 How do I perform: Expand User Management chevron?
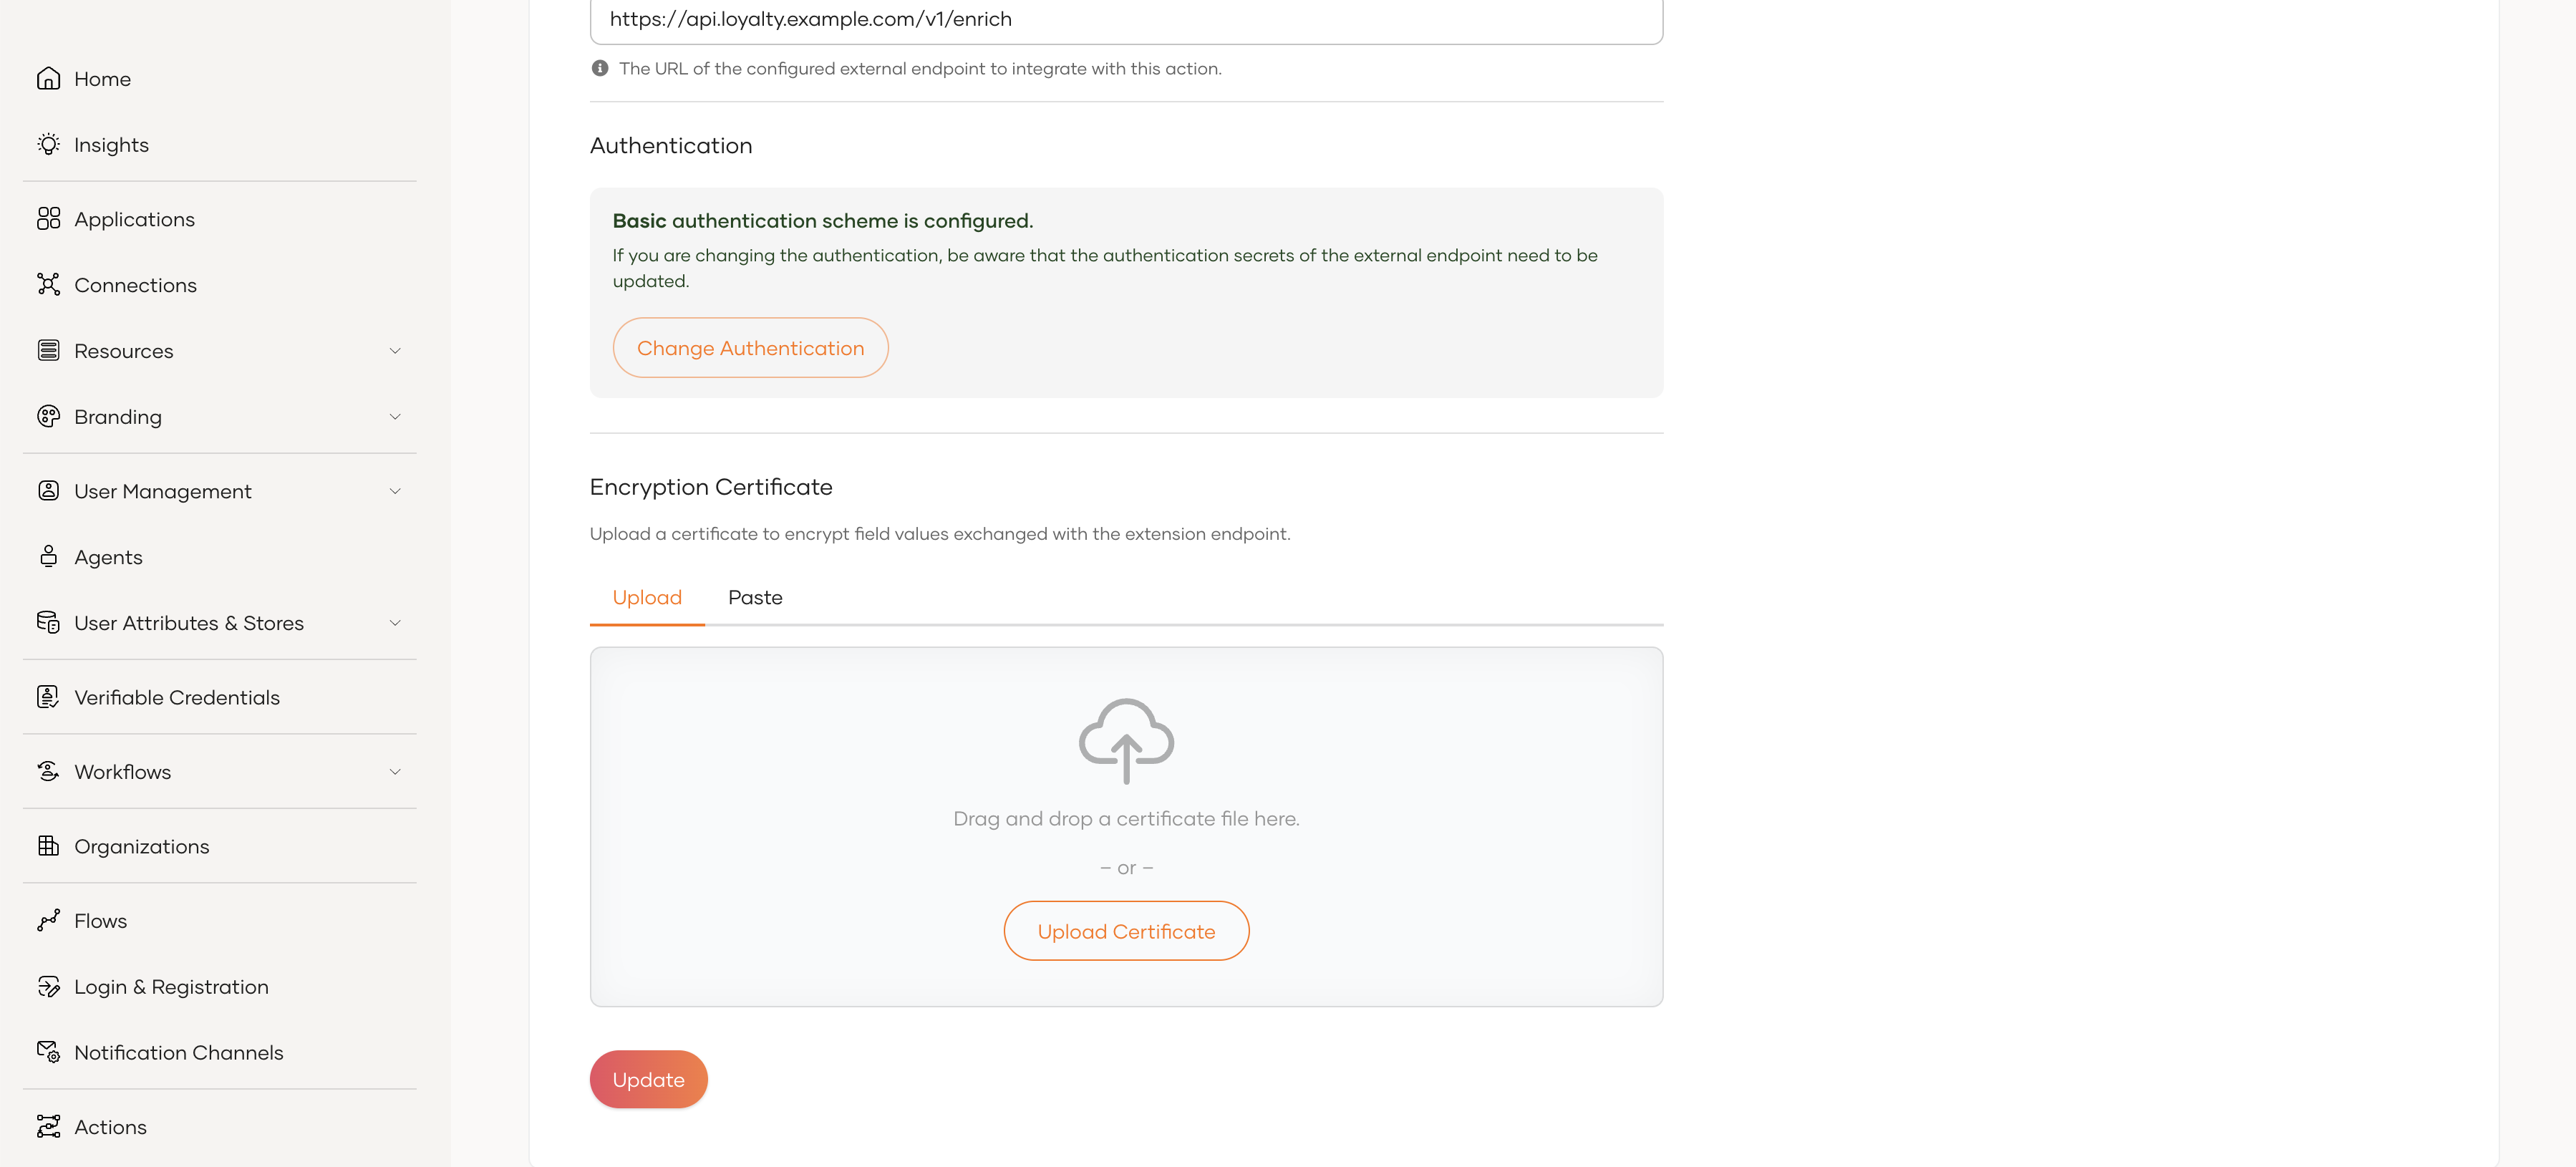pyautogui.click(x=395, y=491)
